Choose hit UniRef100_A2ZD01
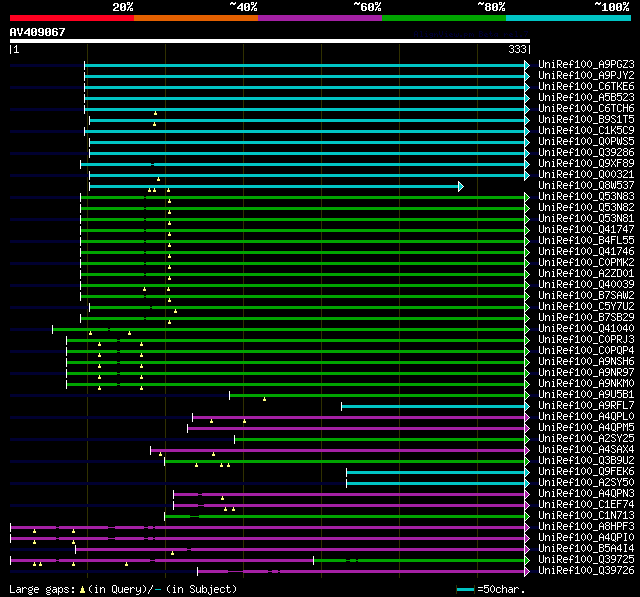The height and width of the screenshot is (597, 640). point(586,274)
